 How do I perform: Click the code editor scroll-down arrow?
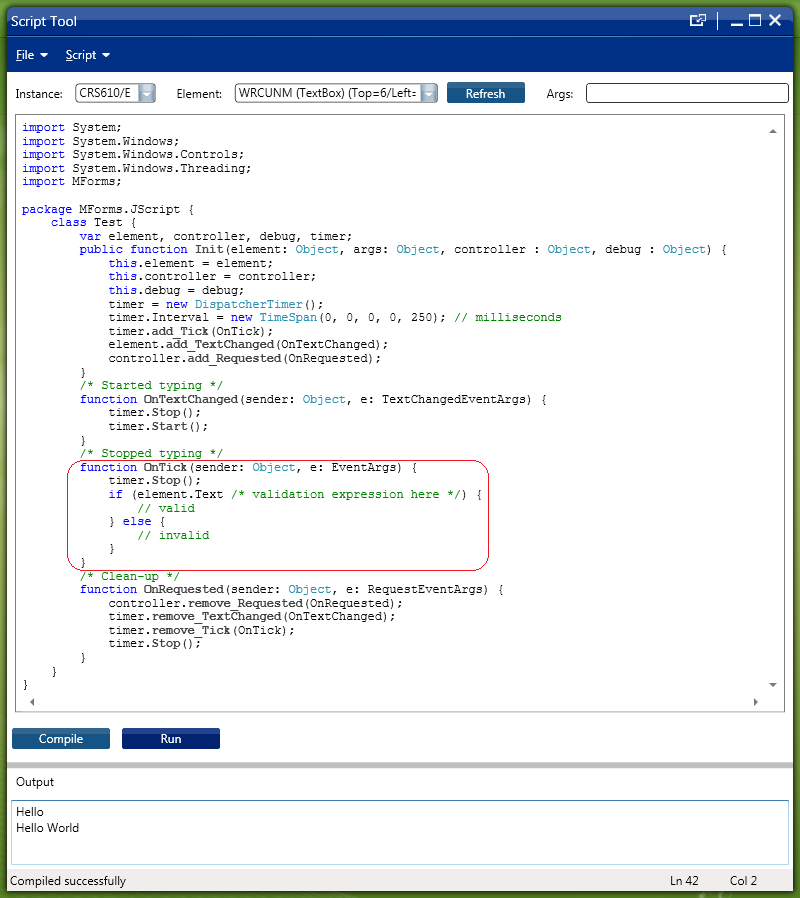pos(773,685)
